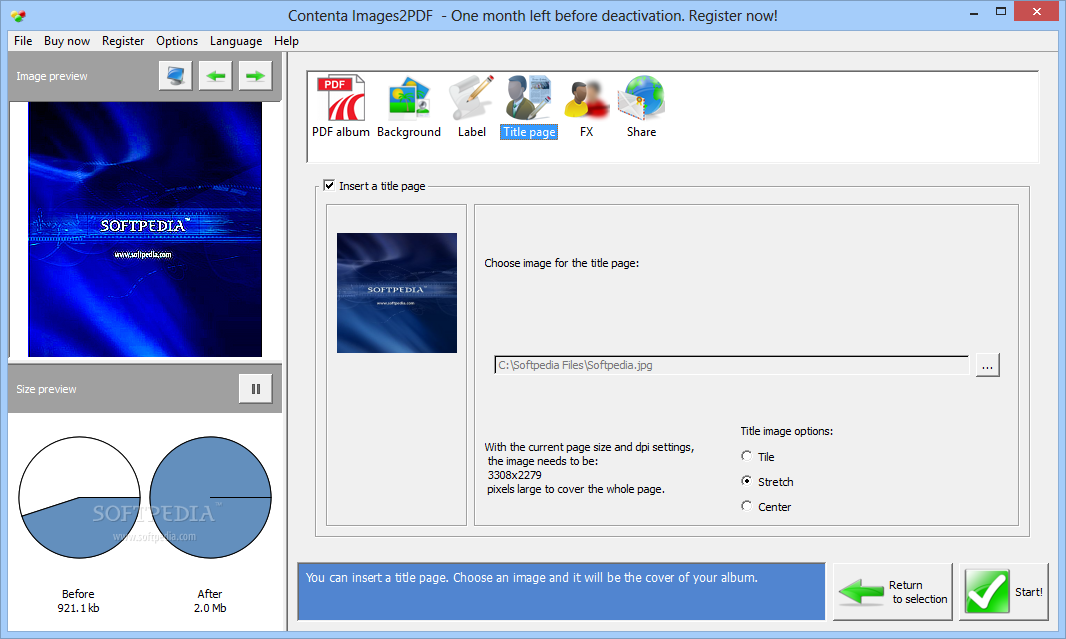Go to previous image with left arrow

coord(216,75)
